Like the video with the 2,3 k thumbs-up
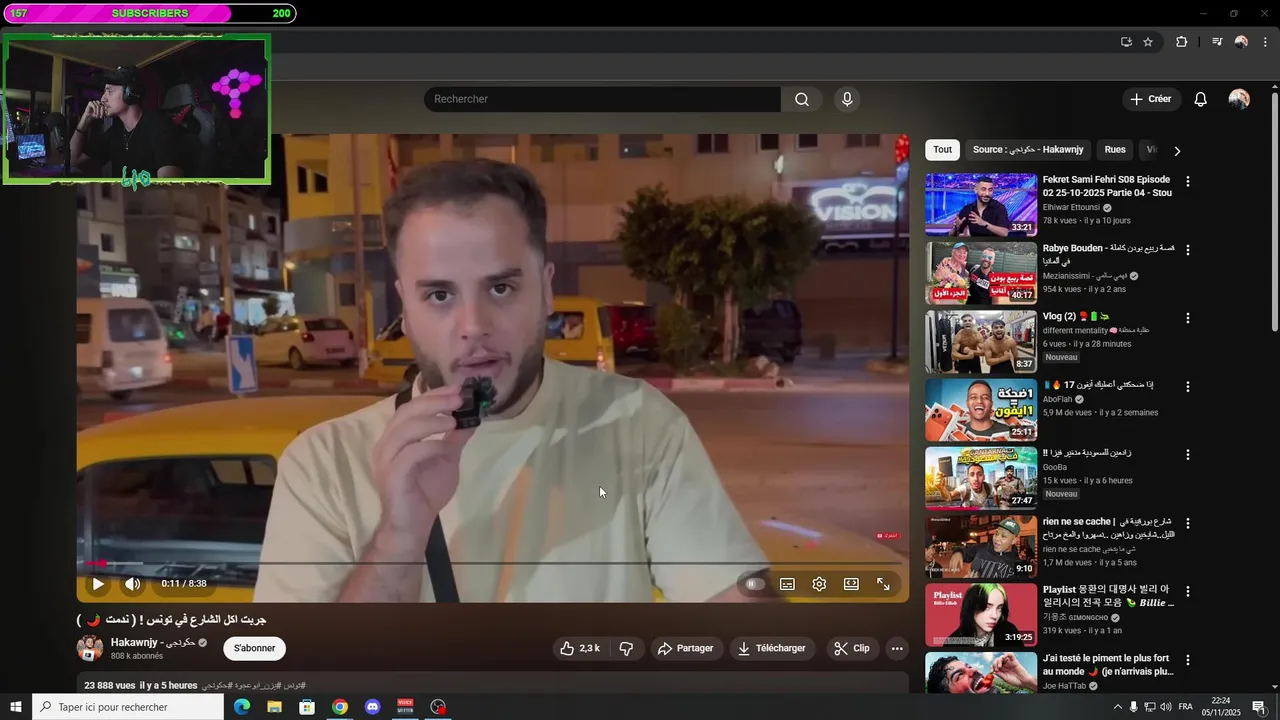This screenshot has width=1280, height=720. 580,648
